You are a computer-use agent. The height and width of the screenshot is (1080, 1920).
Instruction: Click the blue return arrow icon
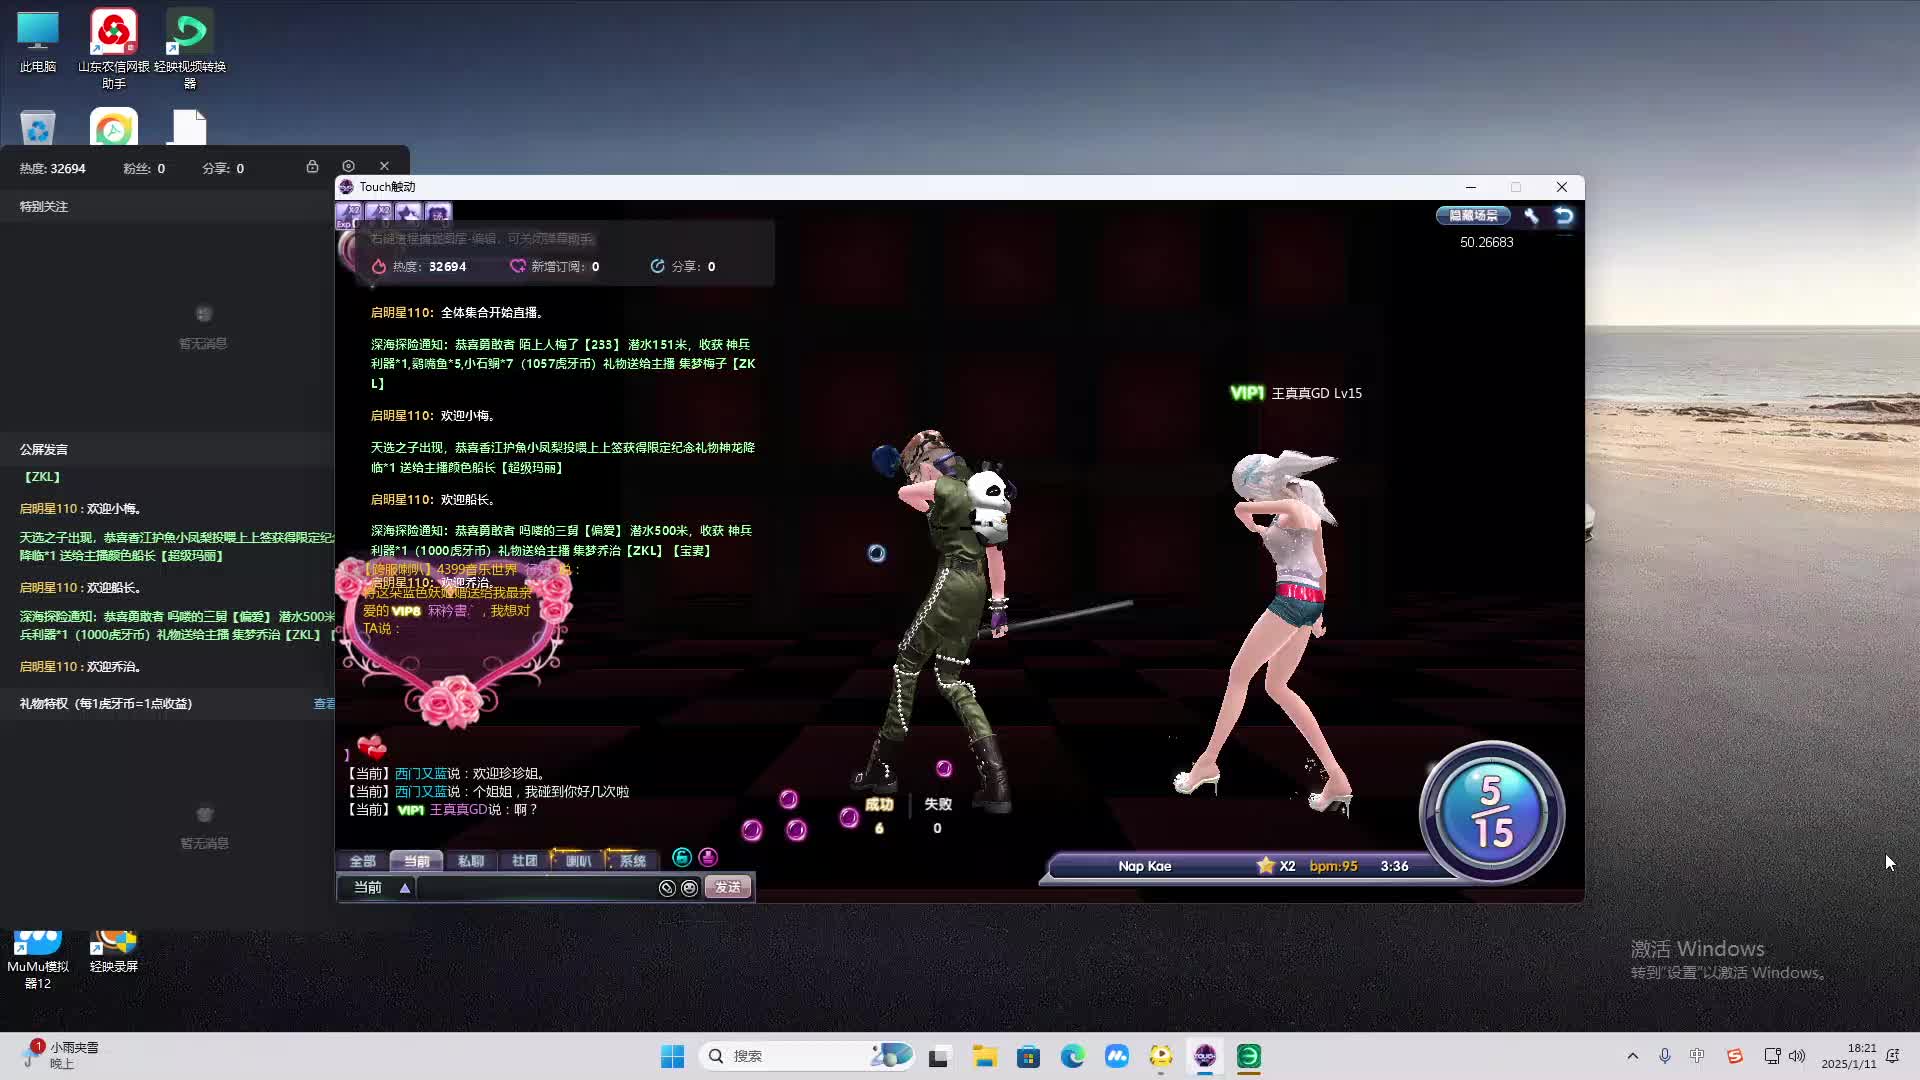tap(1564, 216)
